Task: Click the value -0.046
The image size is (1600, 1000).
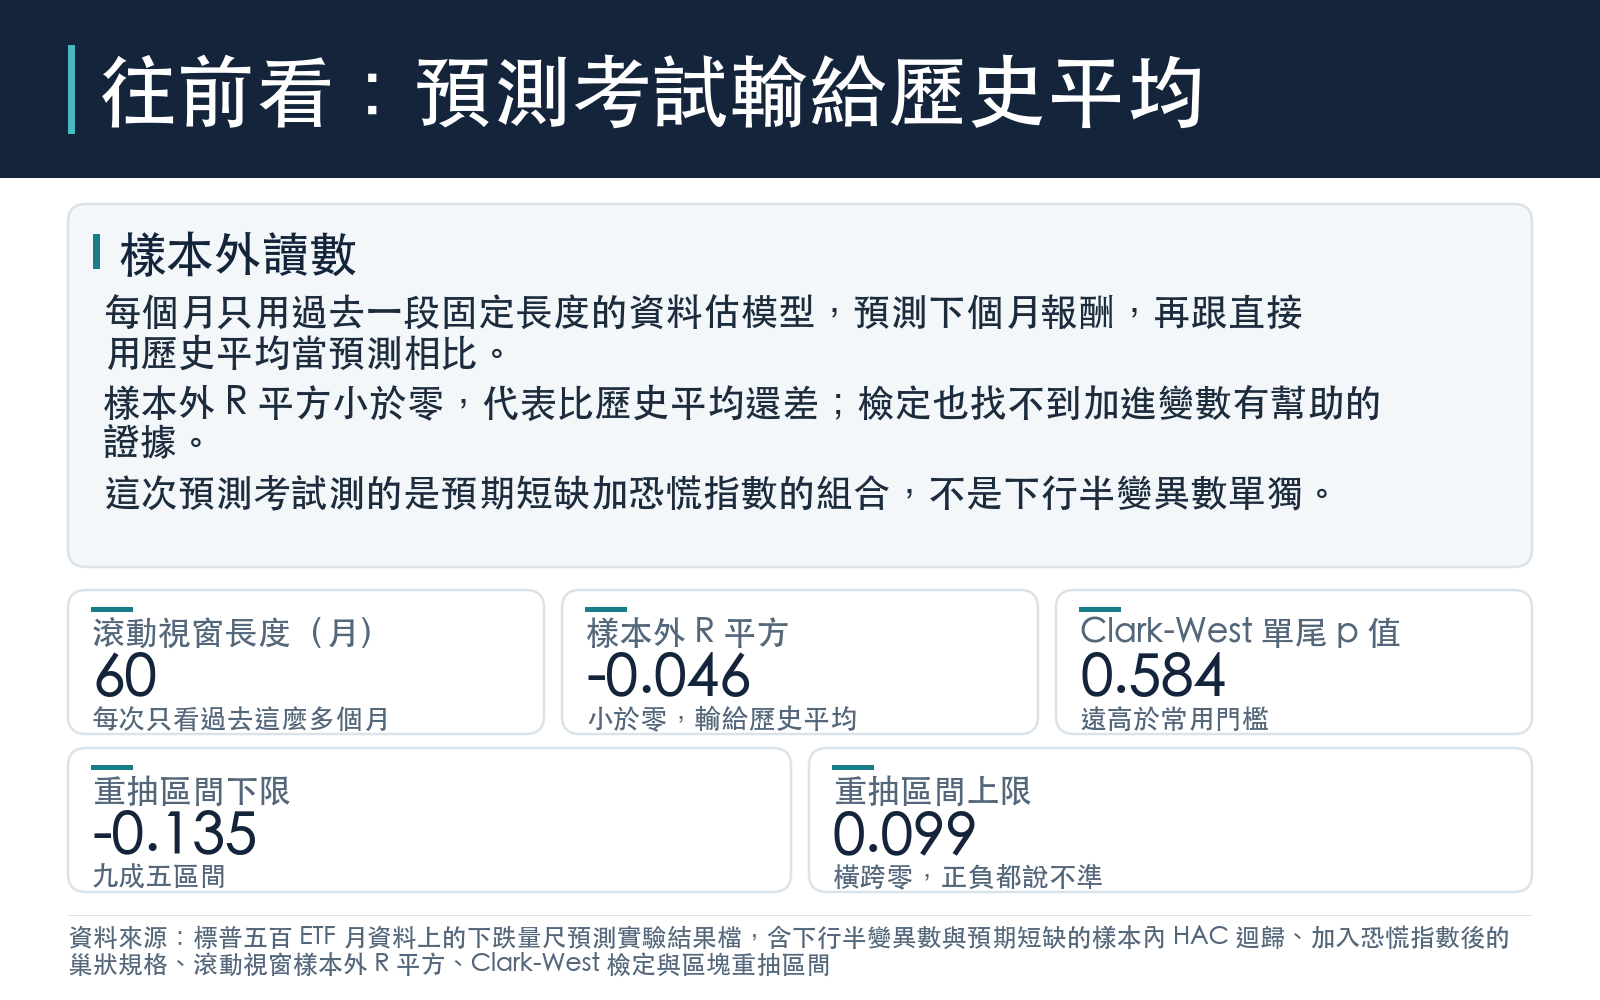Action: 669,676
